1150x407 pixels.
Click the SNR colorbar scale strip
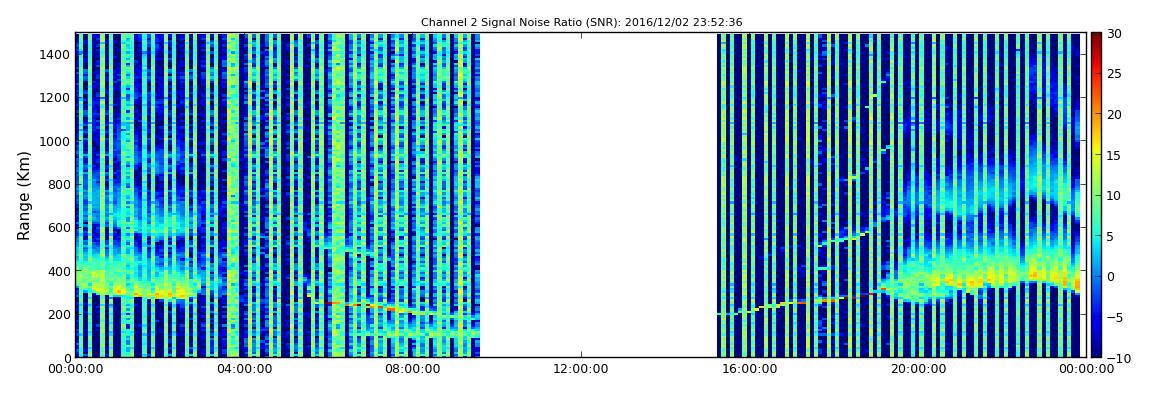[x=1096, y=195]
